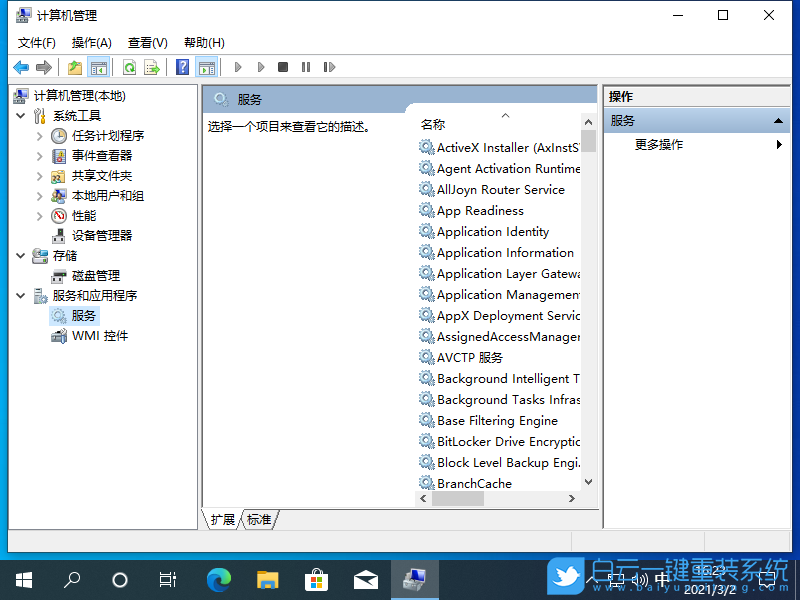This screenshot has width=800, height=600.
Task: Click the Back navigation arrow
Action: click(20, 67)
